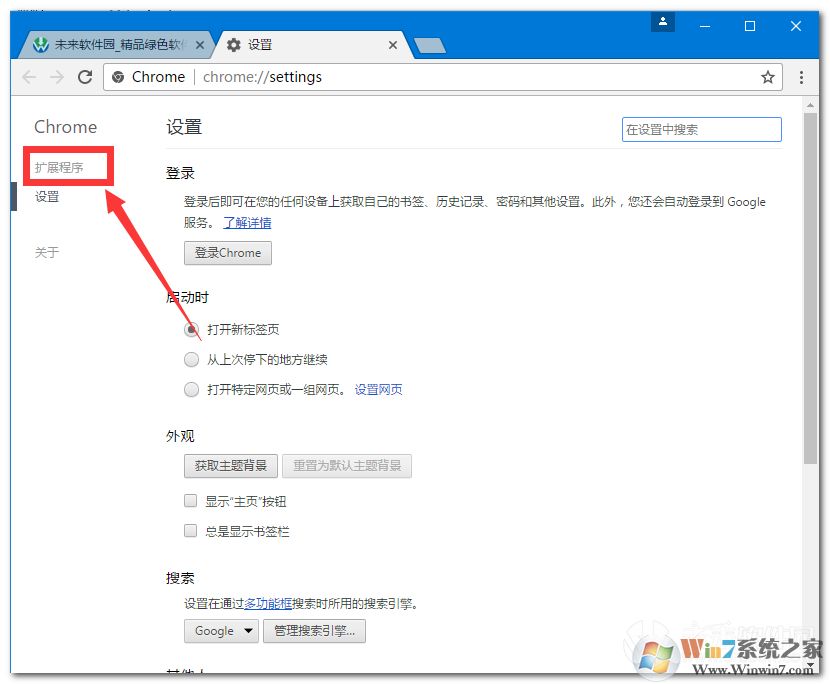830x684 pixels.
Task: Open the user profile icon in title bar
Action: point(662,22)
